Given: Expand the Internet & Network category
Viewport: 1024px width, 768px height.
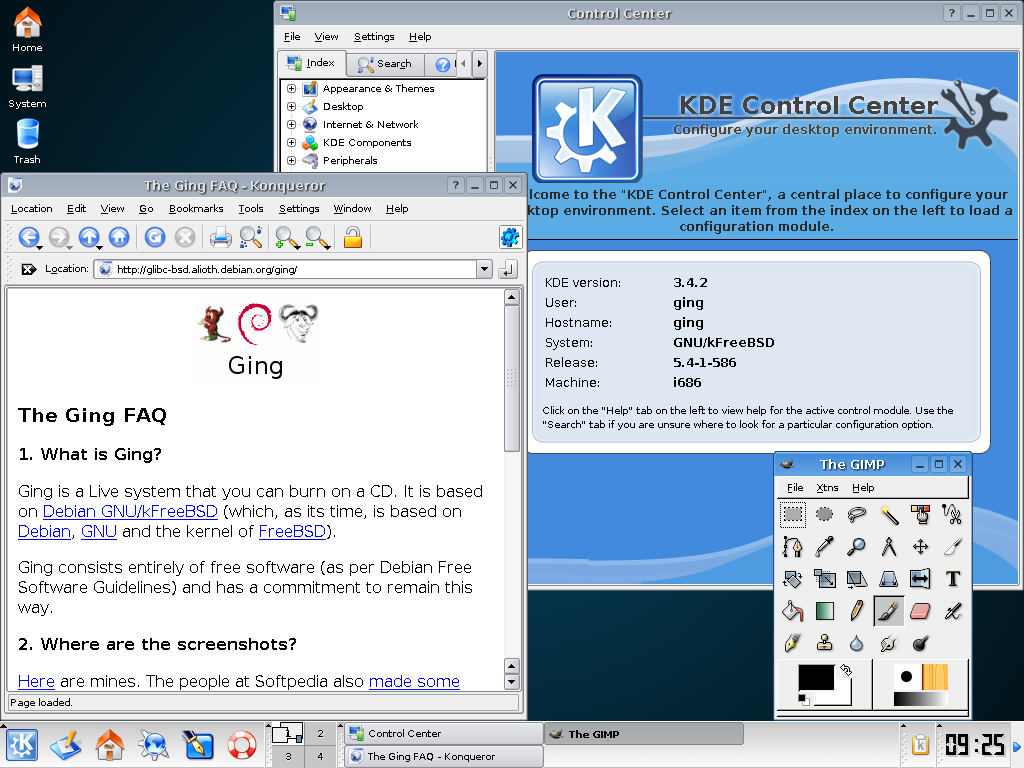Looking at the screenshot, I should pyautogui.click(x=292, y=124).
